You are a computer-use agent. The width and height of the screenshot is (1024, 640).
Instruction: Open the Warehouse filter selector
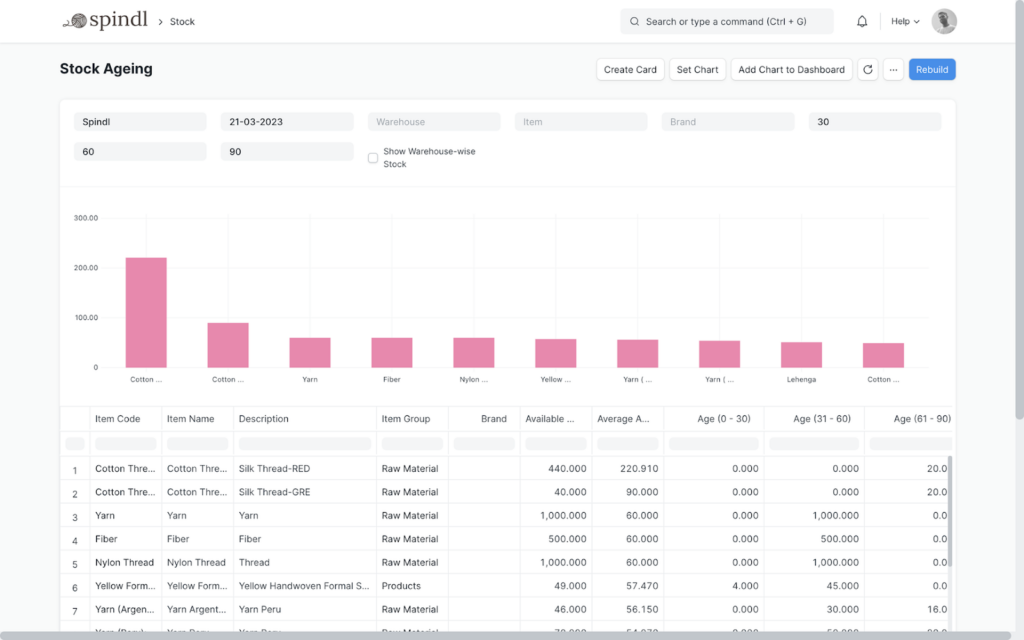pos(434,121)
